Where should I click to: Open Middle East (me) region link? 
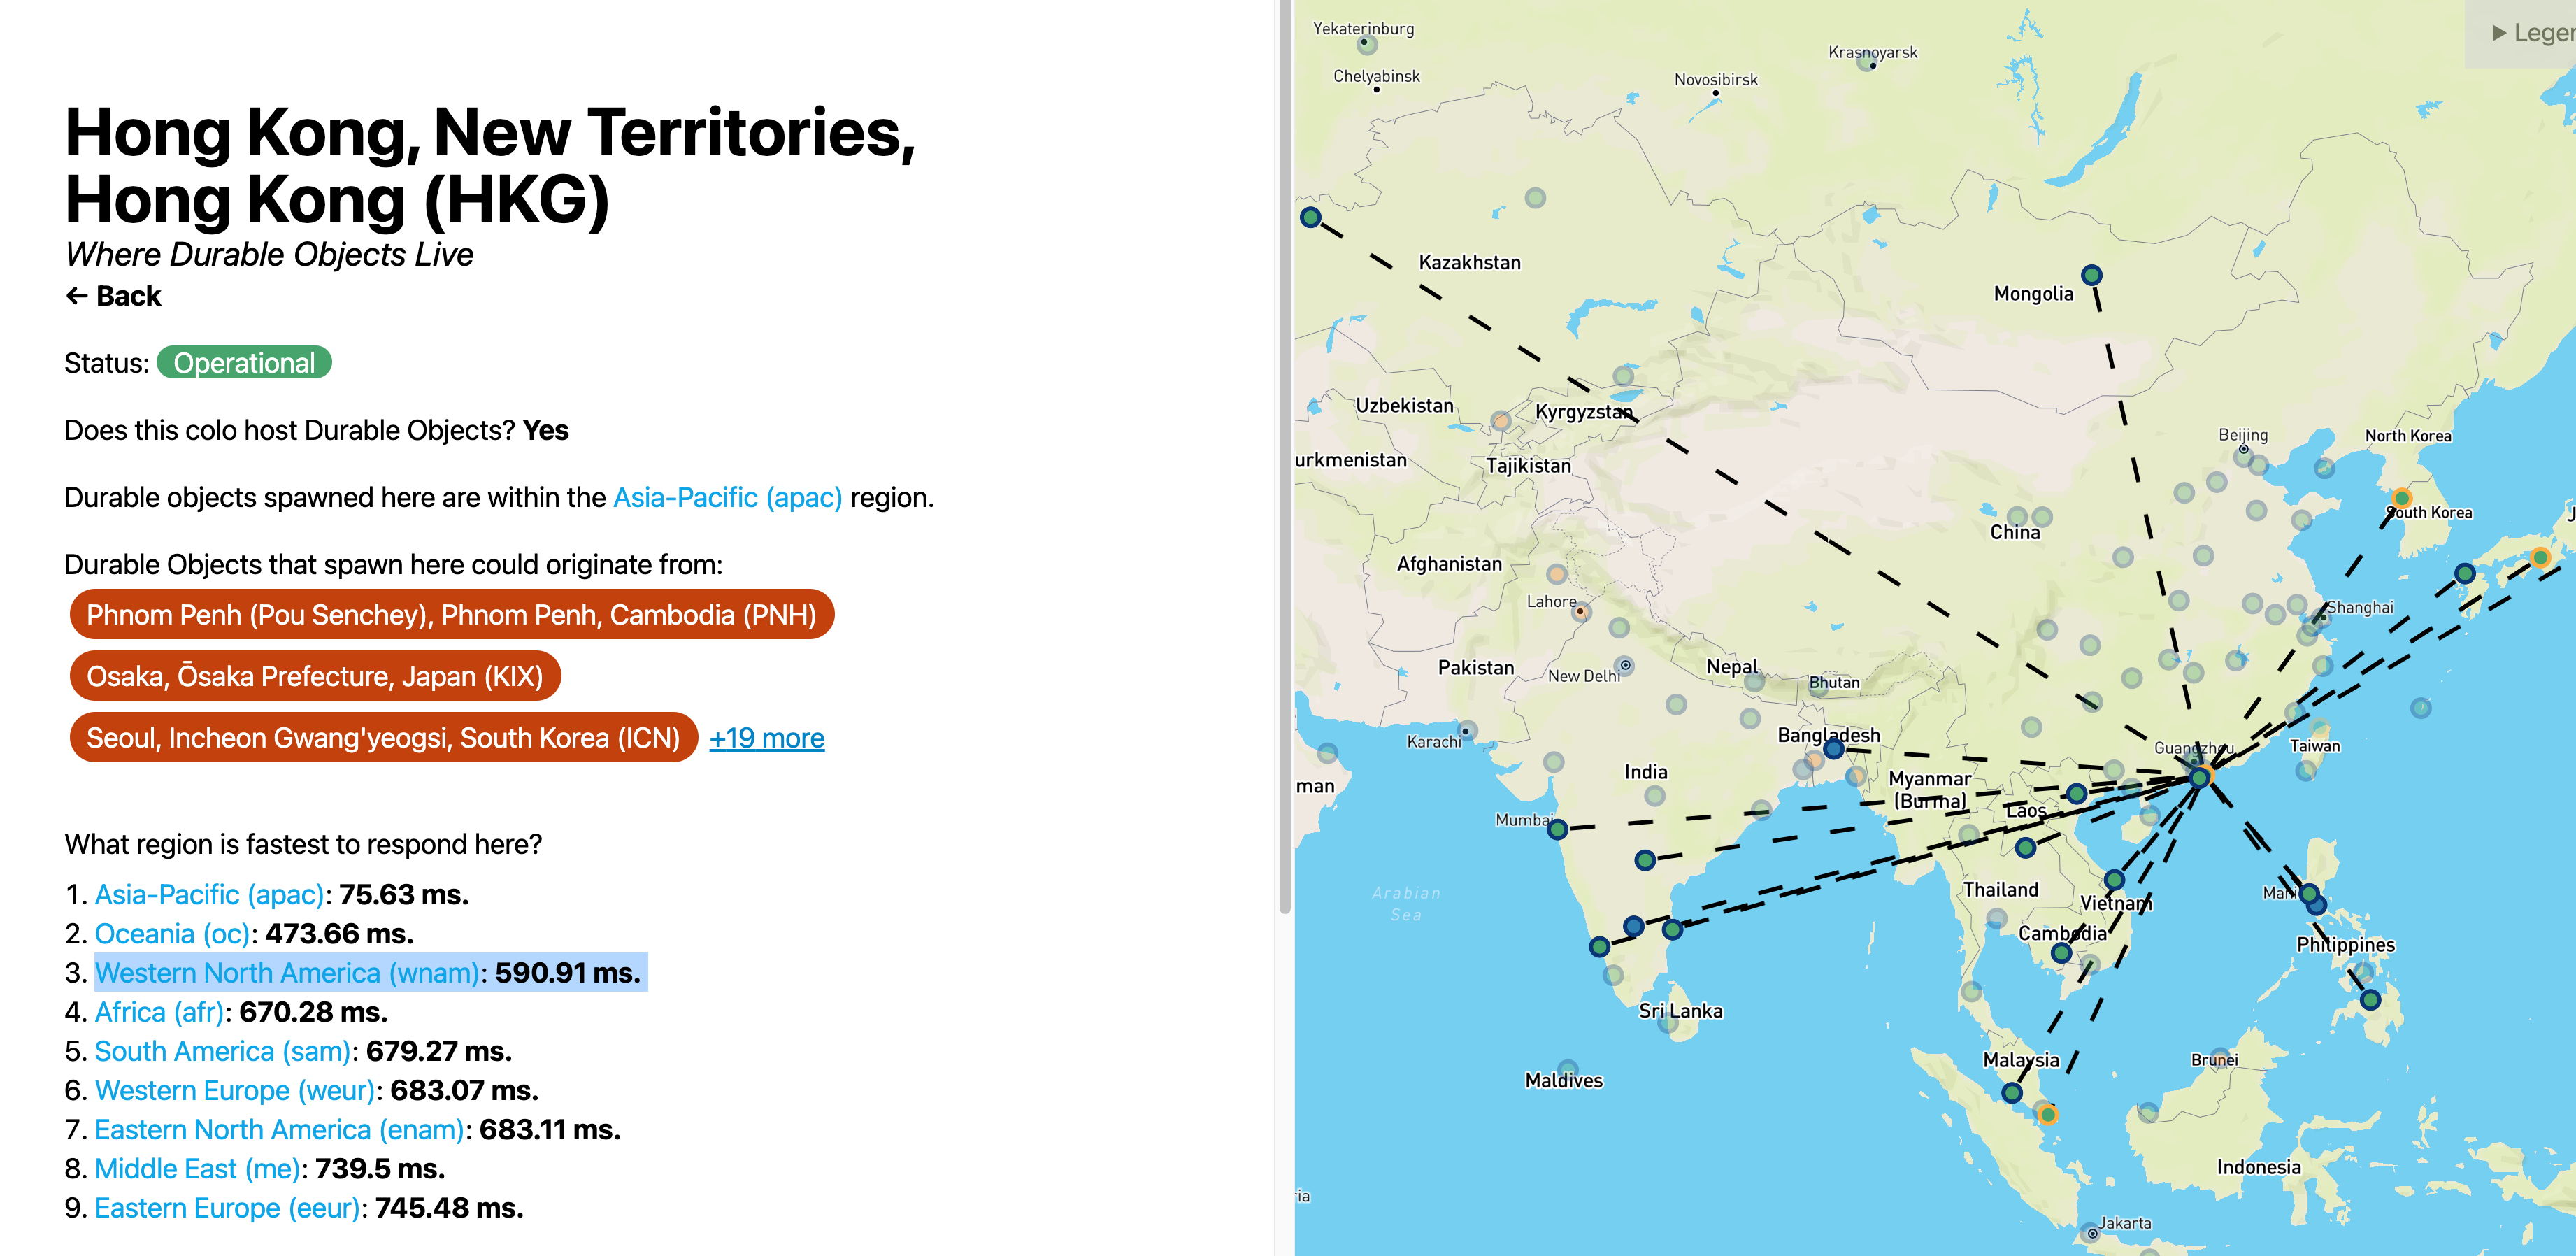click(197, 1168)
